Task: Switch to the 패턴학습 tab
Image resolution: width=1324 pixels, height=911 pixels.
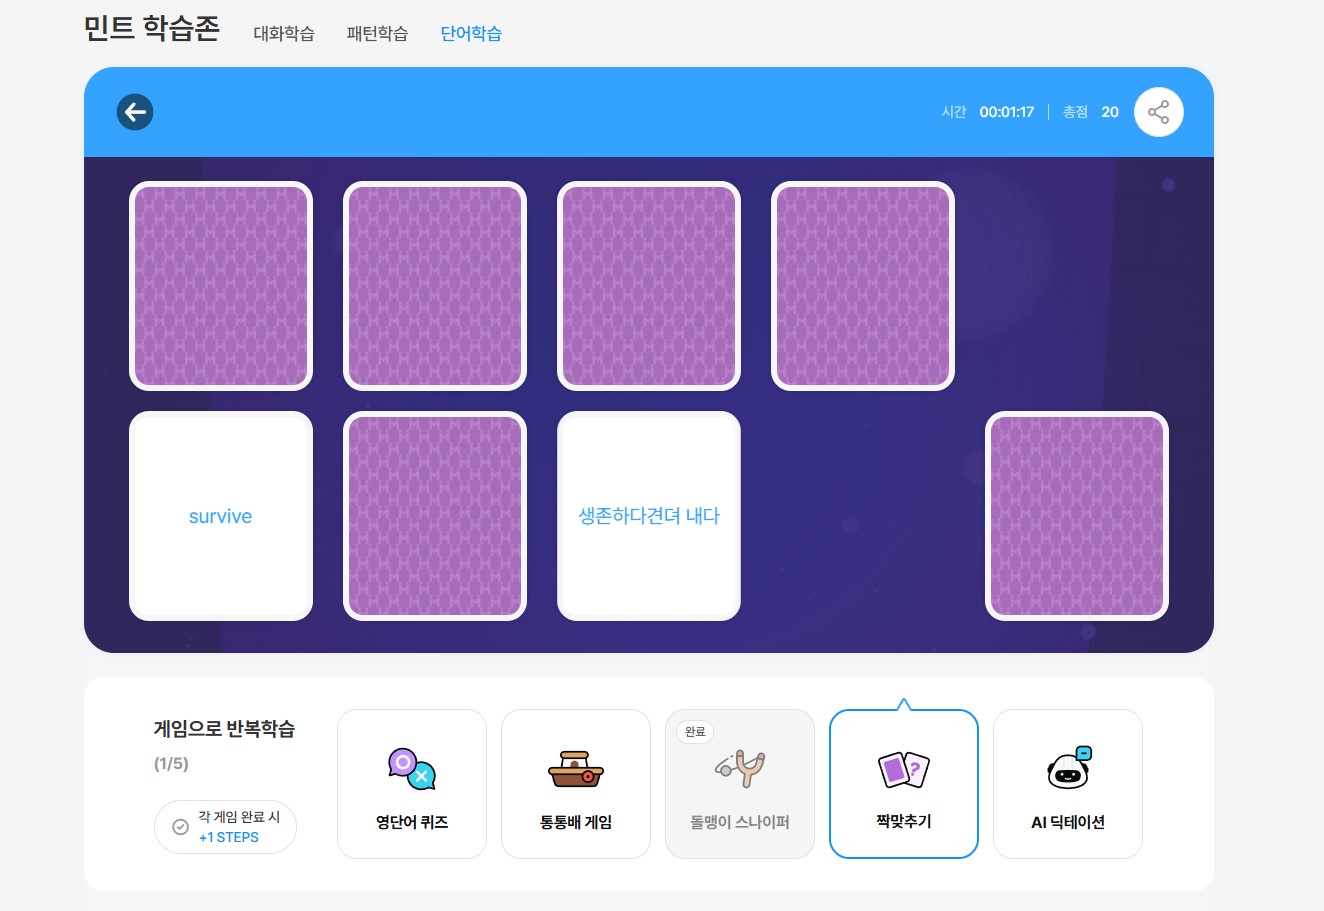Action: pyautogui.click(x=377, y=34)
